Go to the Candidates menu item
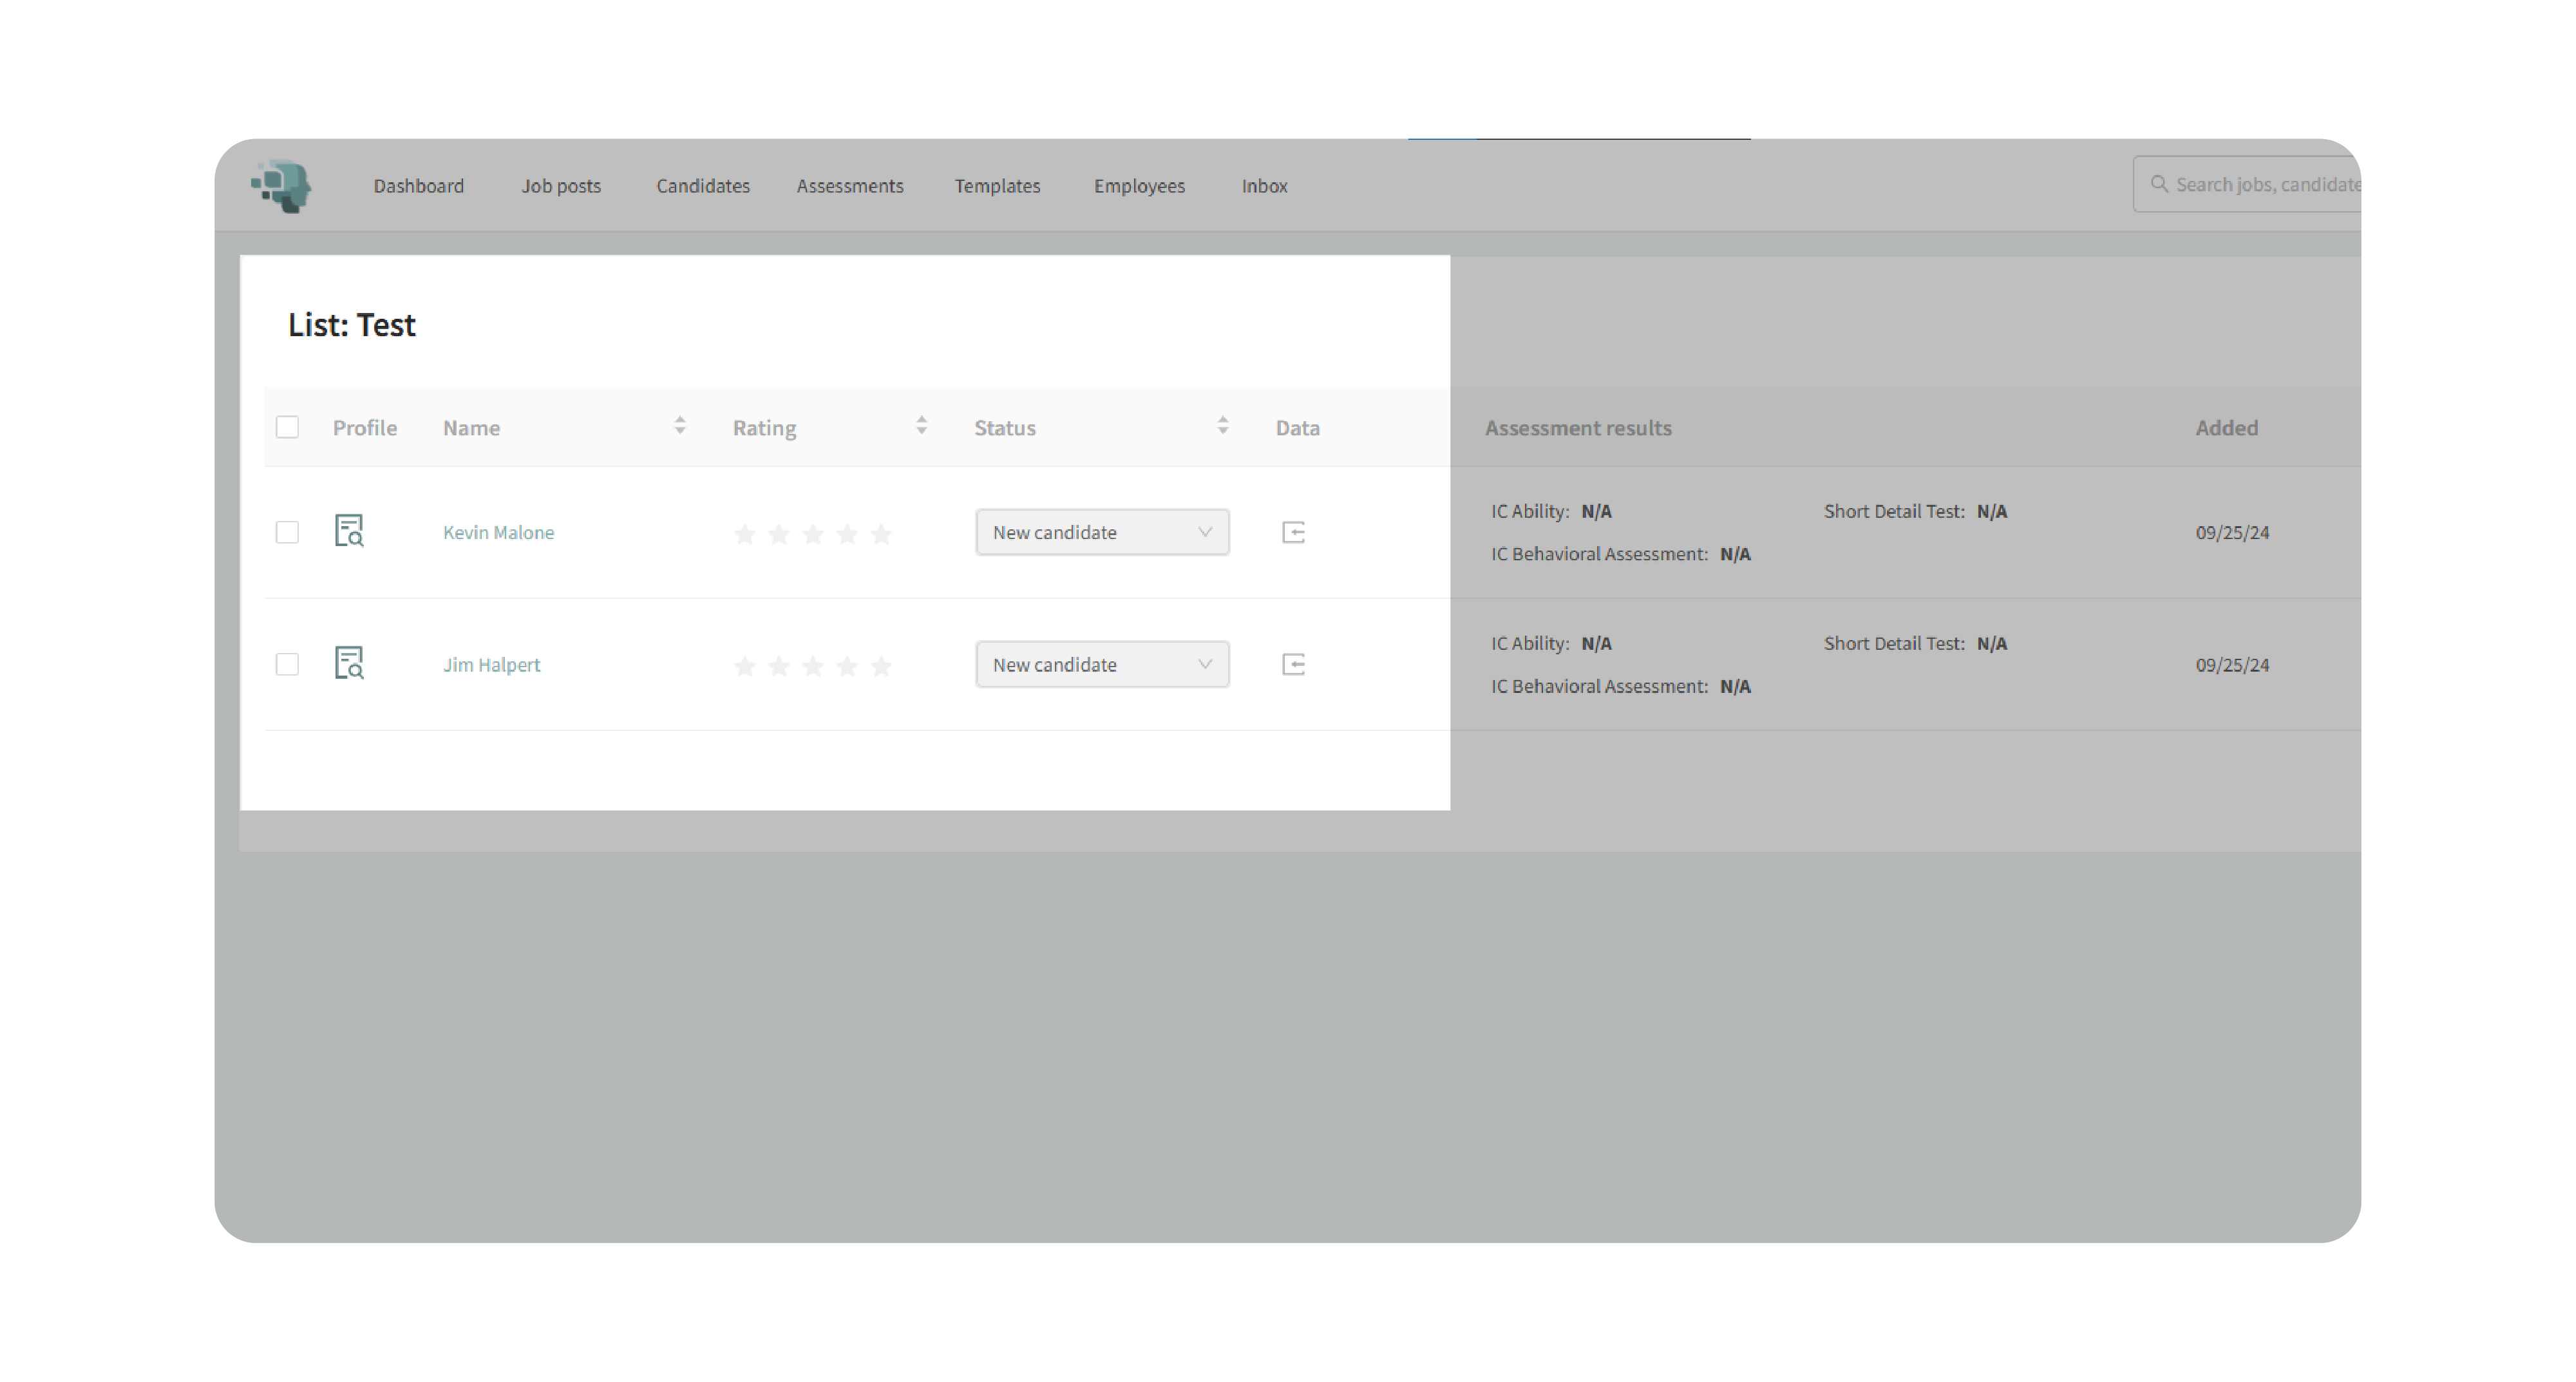This screenshot has width=2576, height=1382. click(702, 186)
